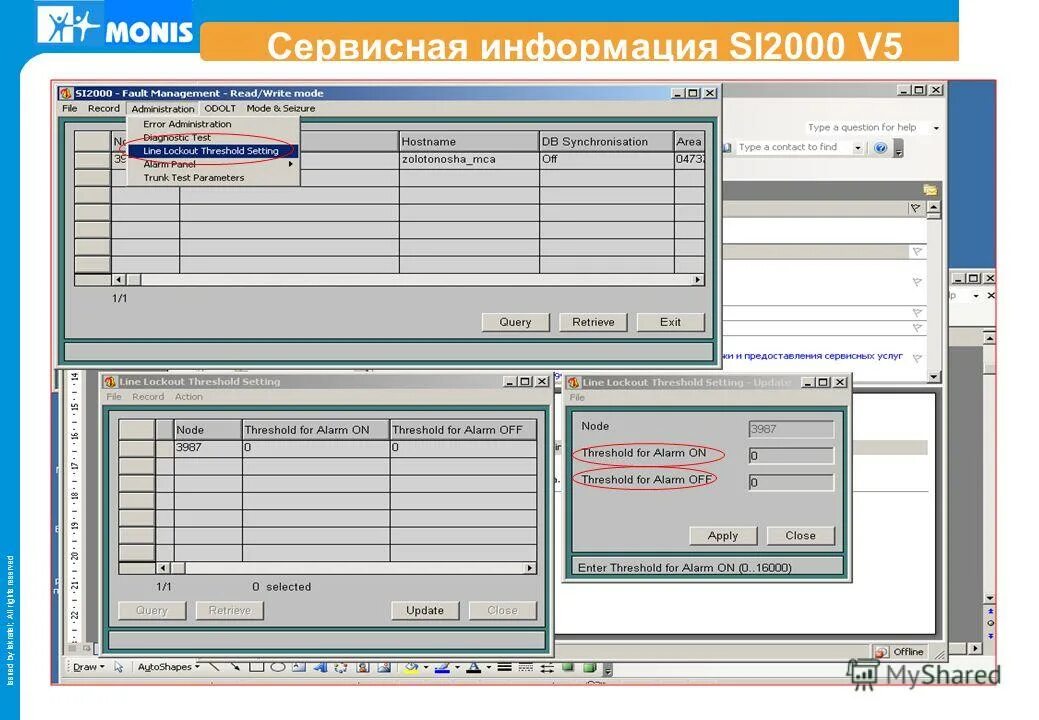Insert Picture from file icon
Image resolution: width=1039 pixels, height=720 pixels.
click(x=384, y=667)
